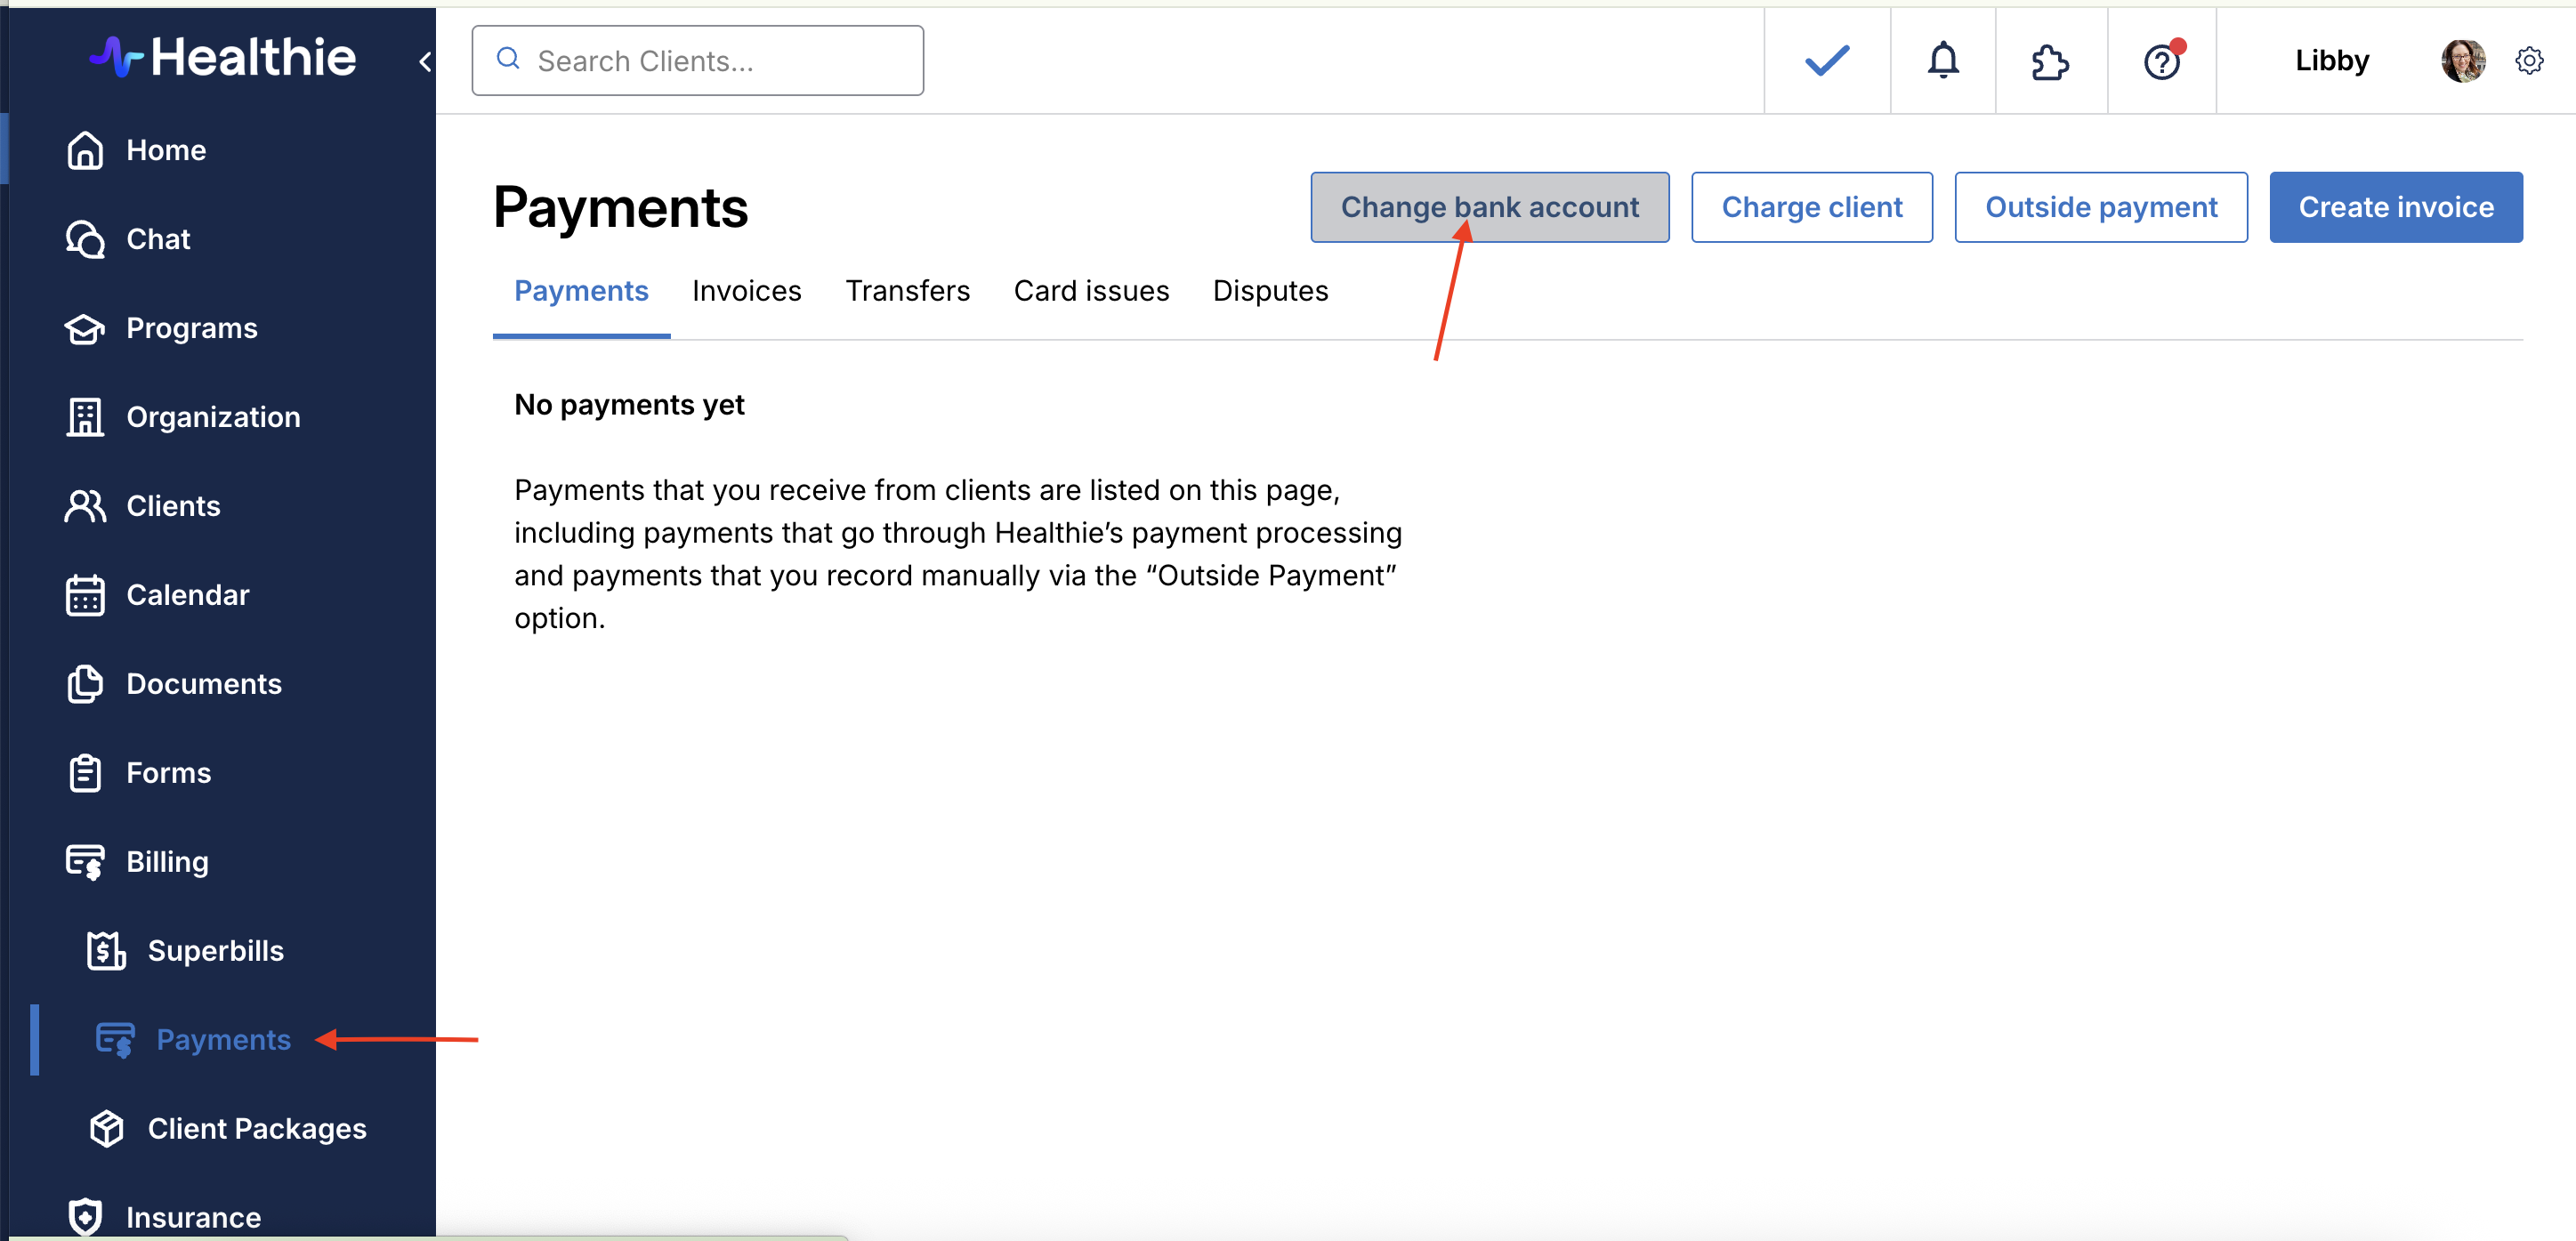Collapse the sidebar with the chevron arrow
This screenshot has height=1241, width=2576.
click(425, 62)
